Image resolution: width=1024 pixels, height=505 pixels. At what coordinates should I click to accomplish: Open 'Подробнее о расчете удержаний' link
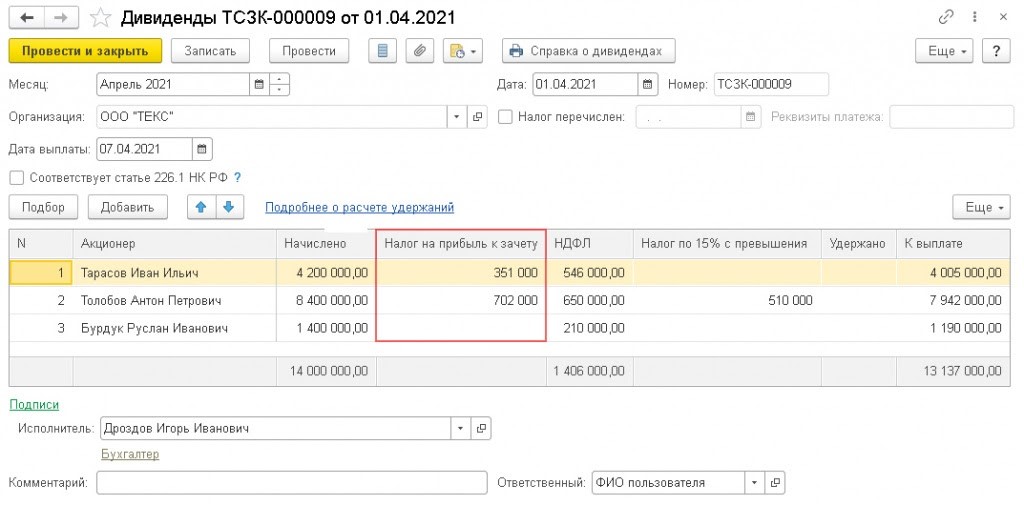pos(359,207)
